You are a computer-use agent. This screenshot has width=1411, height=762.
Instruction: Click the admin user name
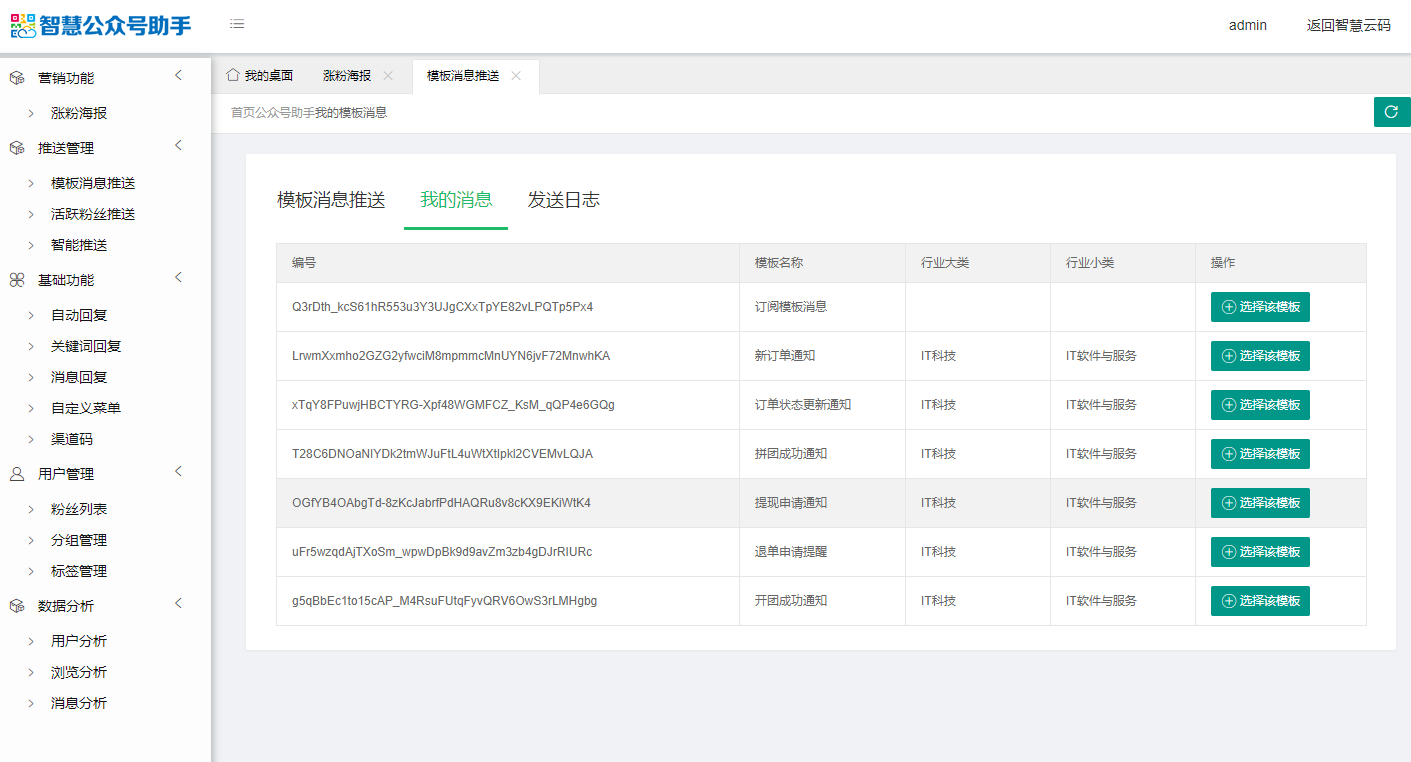click(1247, 26)
